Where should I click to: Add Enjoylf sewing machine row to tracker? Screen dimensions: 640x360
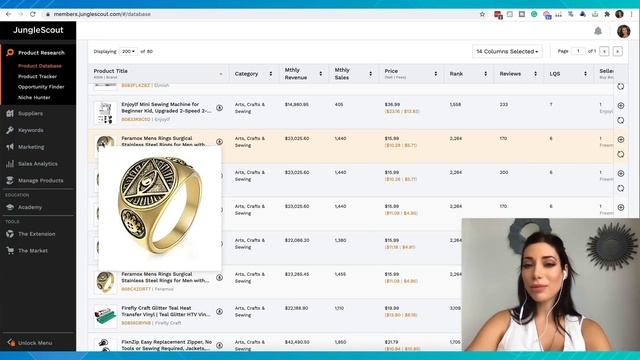pyautogui.click(x=621, y=106)
